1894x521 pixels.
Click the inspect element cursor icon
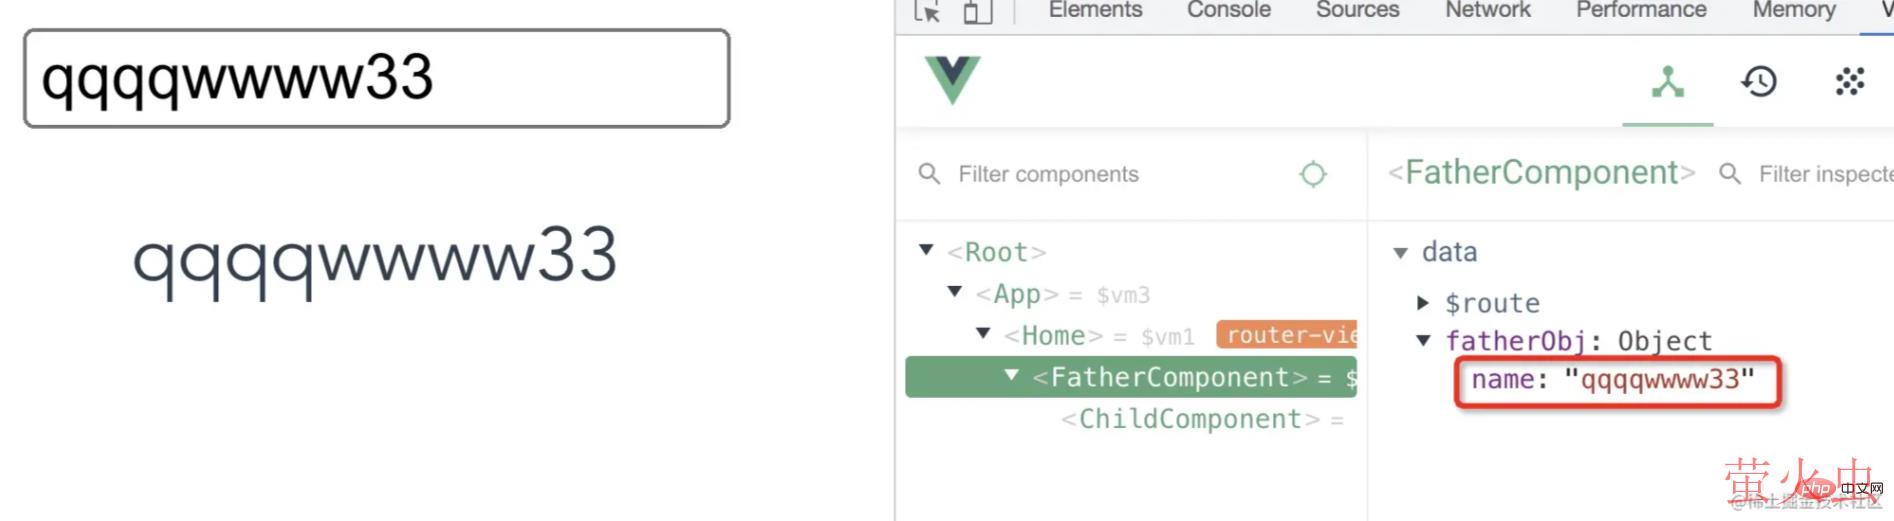(x=927, y=12)
